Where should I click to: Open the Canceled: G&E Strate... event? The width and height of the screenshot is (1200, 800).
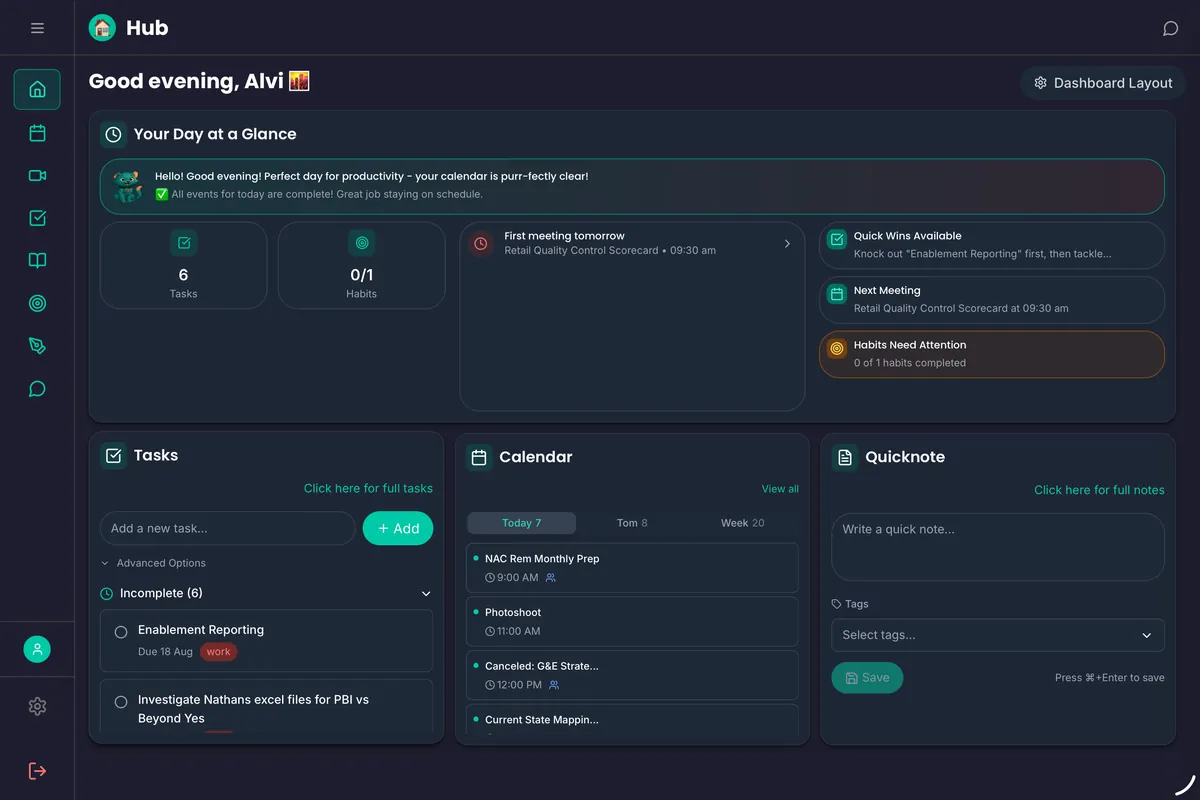[632, 675]
